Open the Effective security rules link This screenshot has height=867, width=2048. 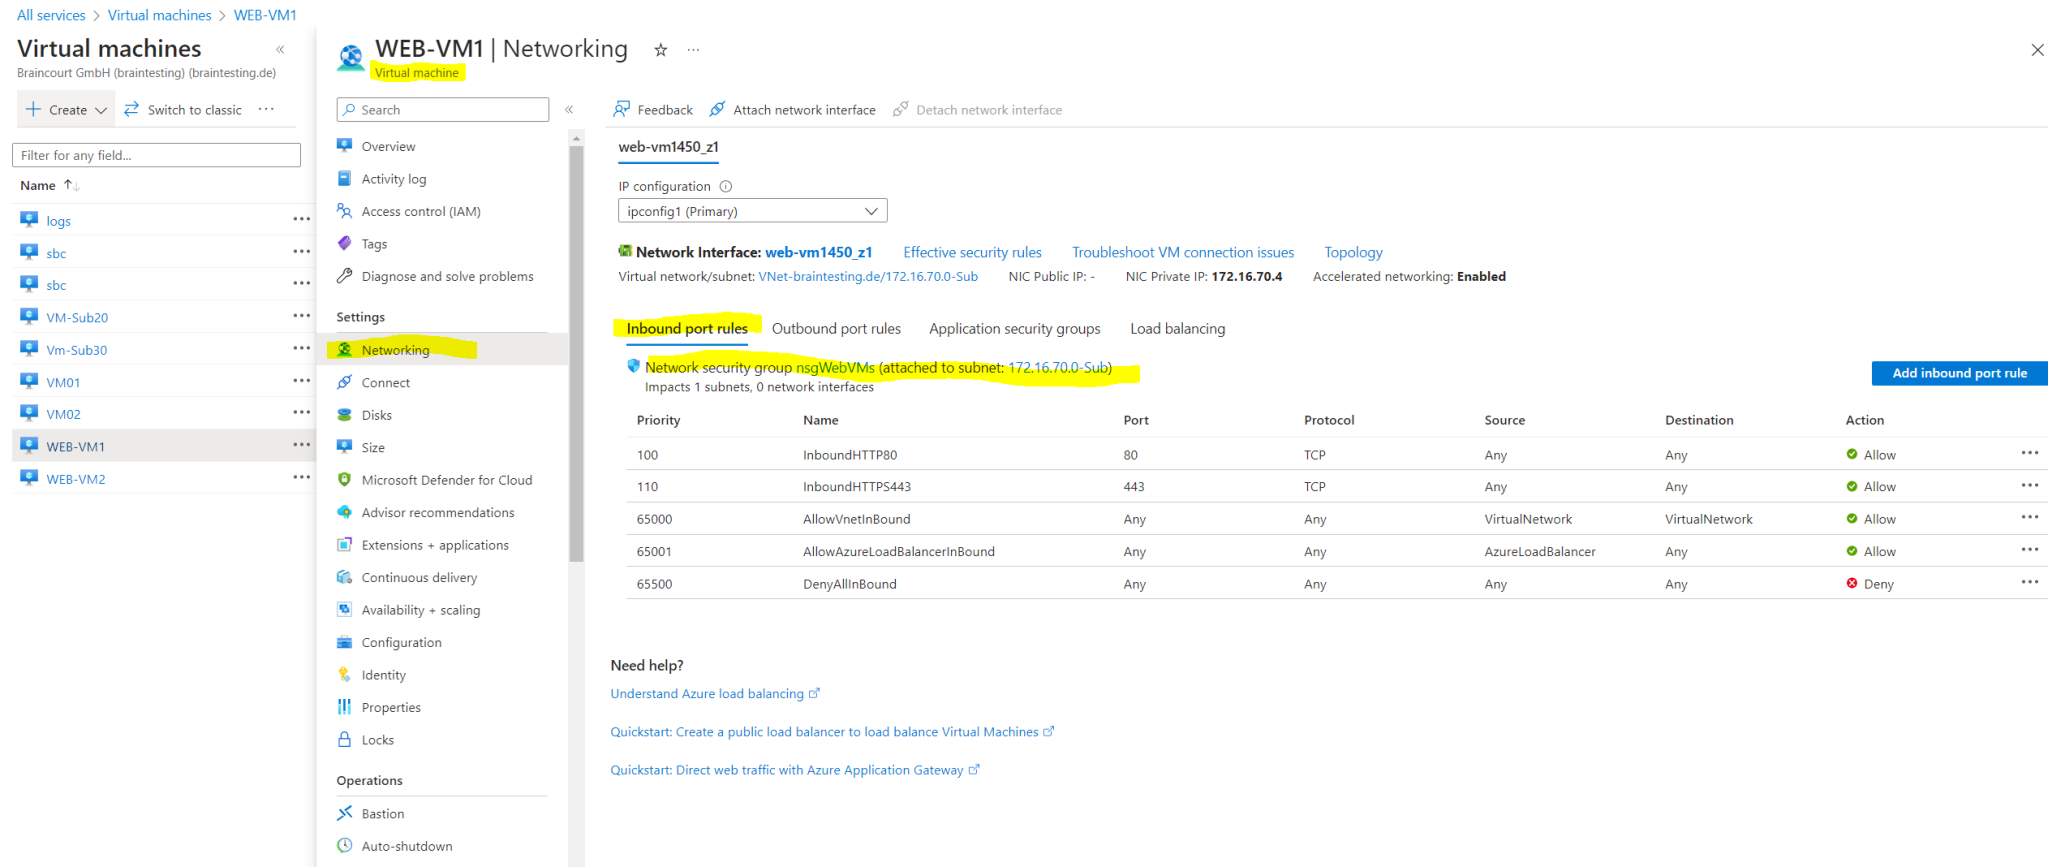[x=972, y=252]
